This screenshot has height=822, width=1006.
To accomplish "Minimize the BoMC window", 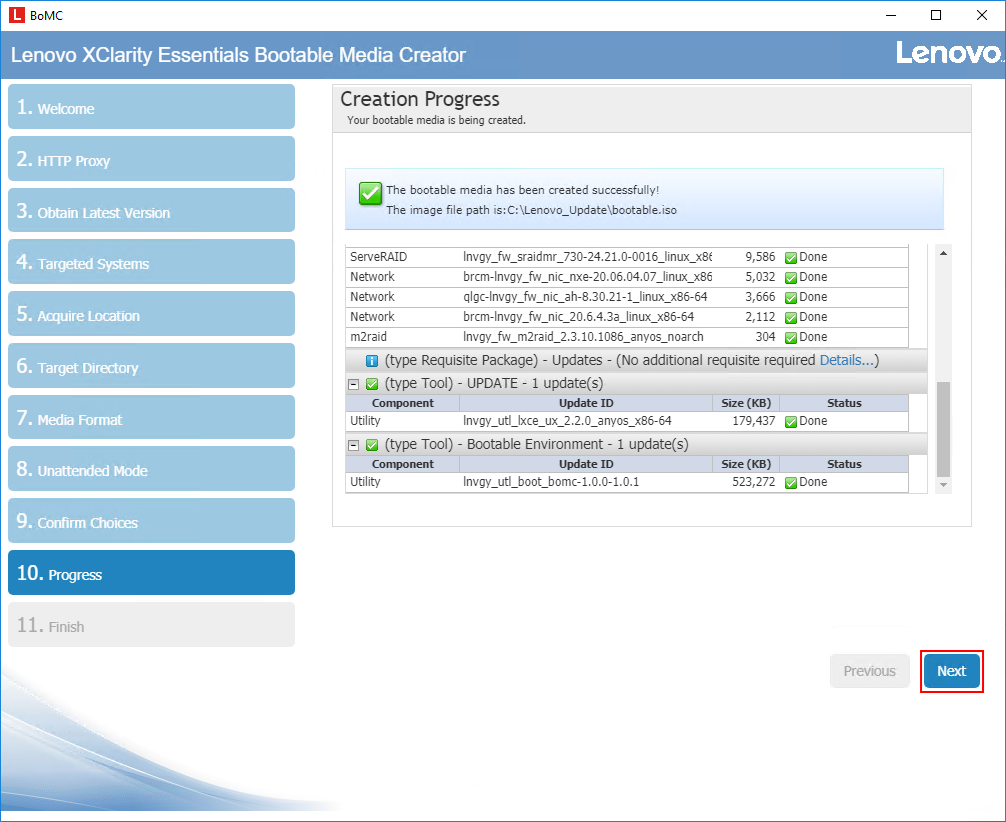I will [891, 15].
